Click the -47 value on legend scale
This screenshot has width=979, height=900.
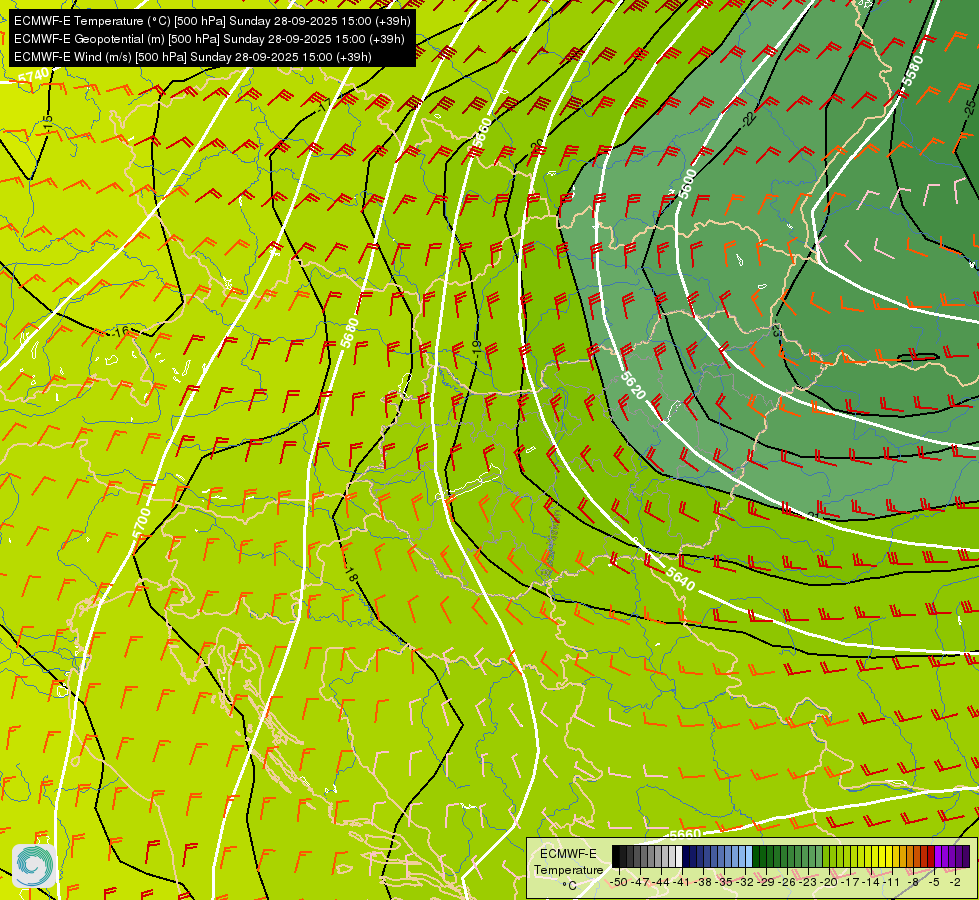coord(640,882)
